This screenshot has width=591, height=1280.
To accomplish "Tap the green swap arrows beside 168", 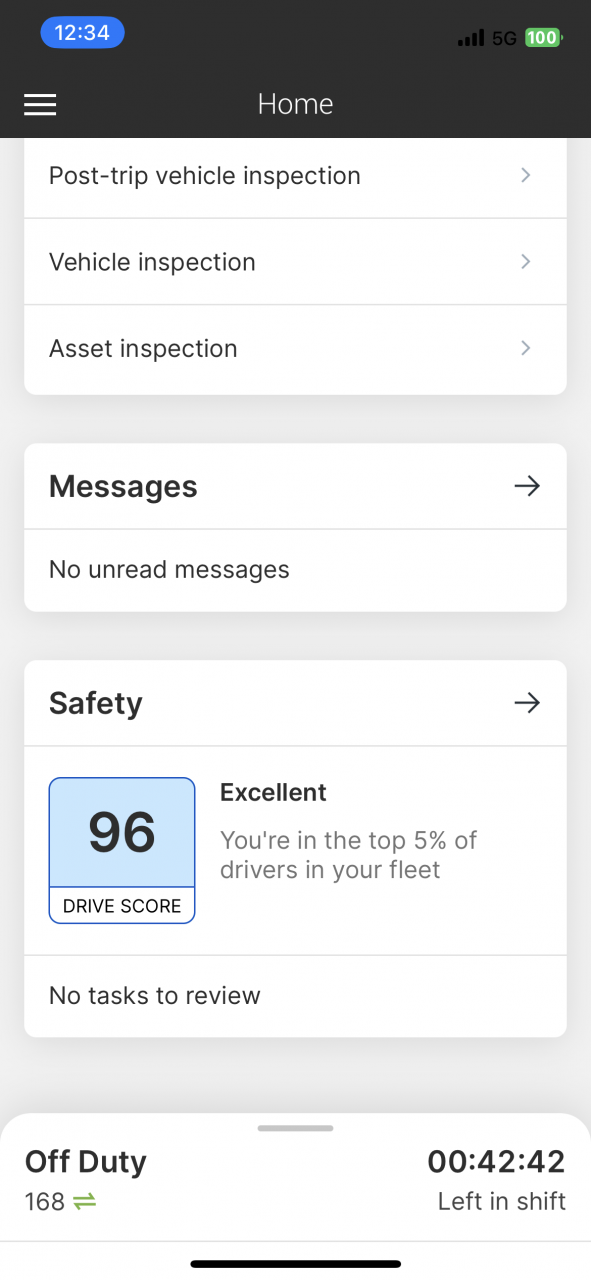I will pyautogui.click(x=84, y=1201).
